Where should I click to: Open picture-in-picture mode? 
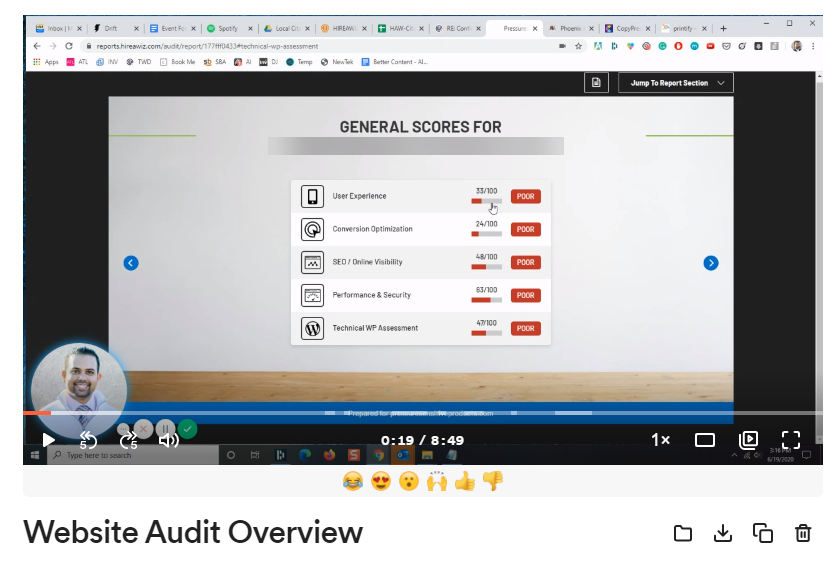pos(748,440)
